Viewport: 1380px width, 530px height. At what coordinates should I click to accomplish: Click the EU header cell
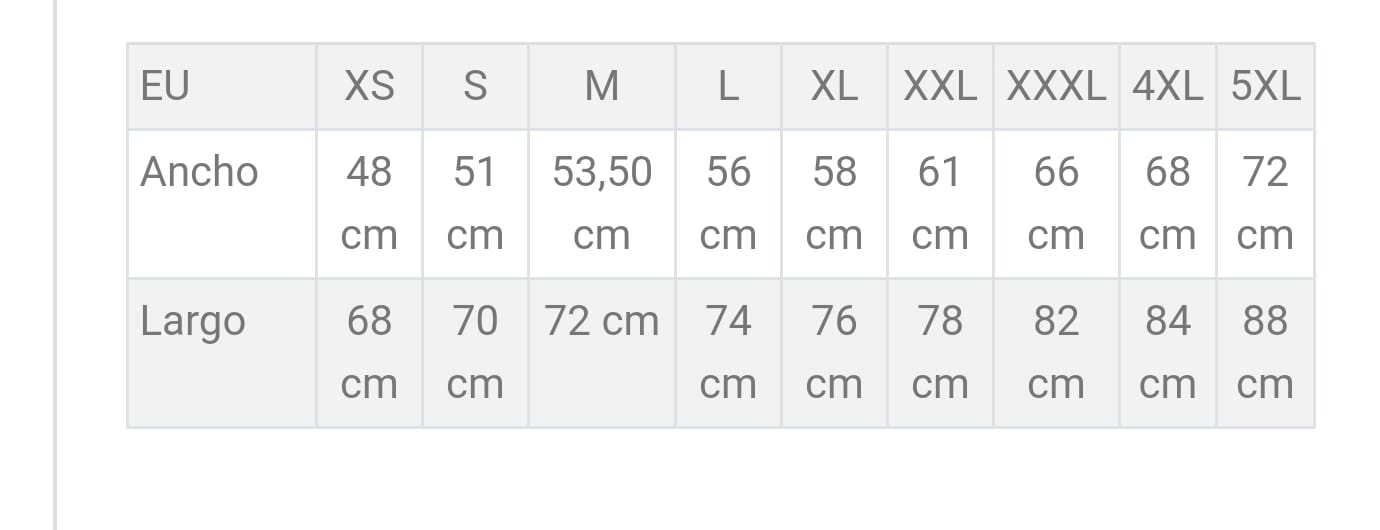(222, 87)
